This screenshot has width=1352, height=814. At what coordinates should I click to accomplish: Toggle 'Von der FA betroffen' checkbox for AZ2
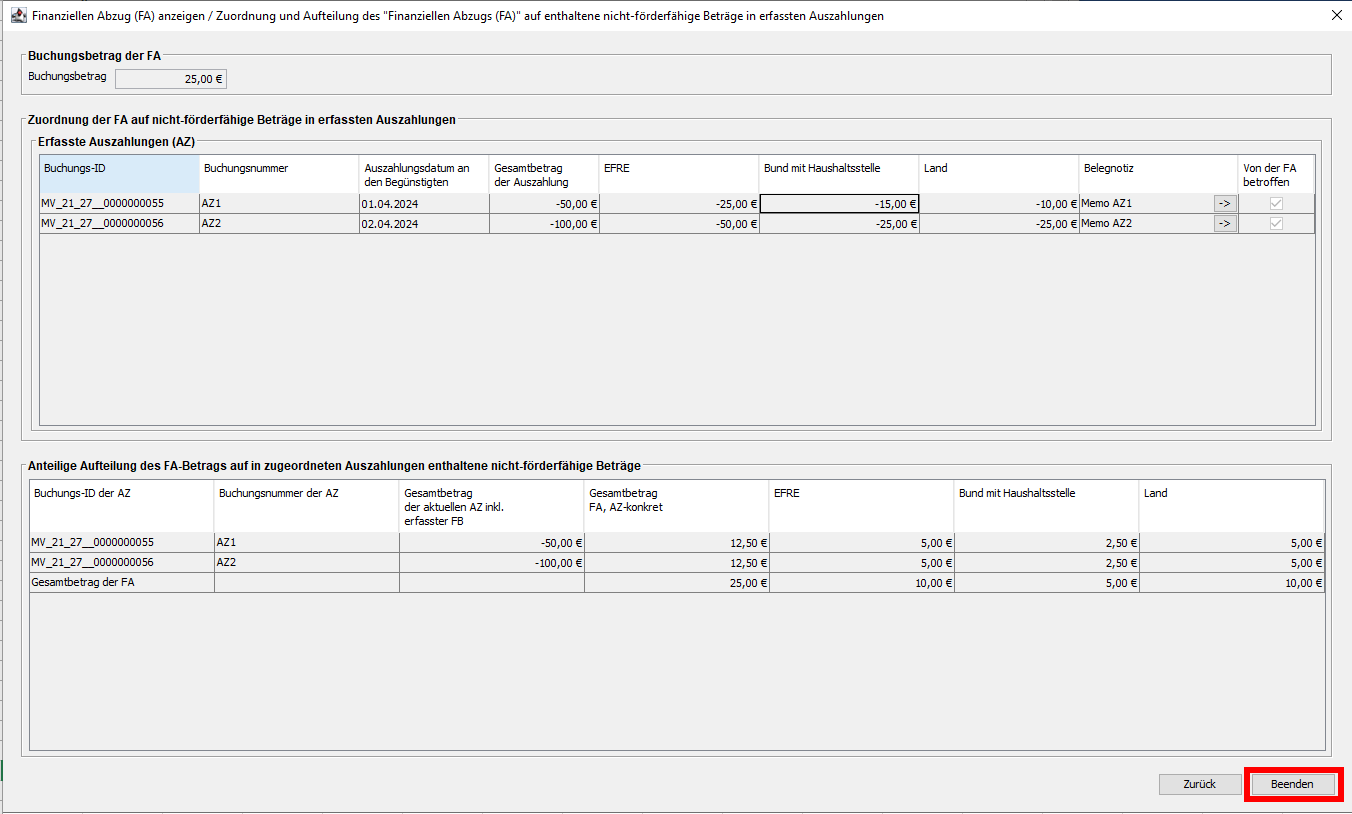coord(1276,223)
